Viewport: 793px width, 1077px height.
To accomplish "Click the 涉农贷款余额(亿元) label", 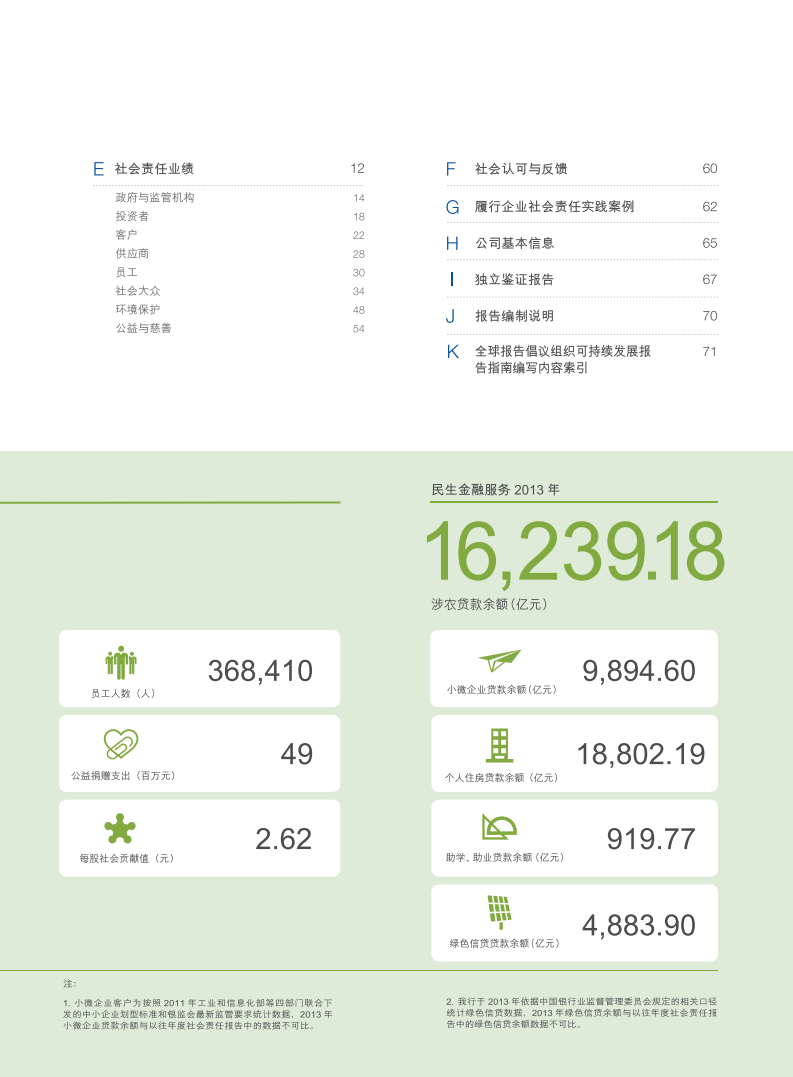I will coord(489,604).
